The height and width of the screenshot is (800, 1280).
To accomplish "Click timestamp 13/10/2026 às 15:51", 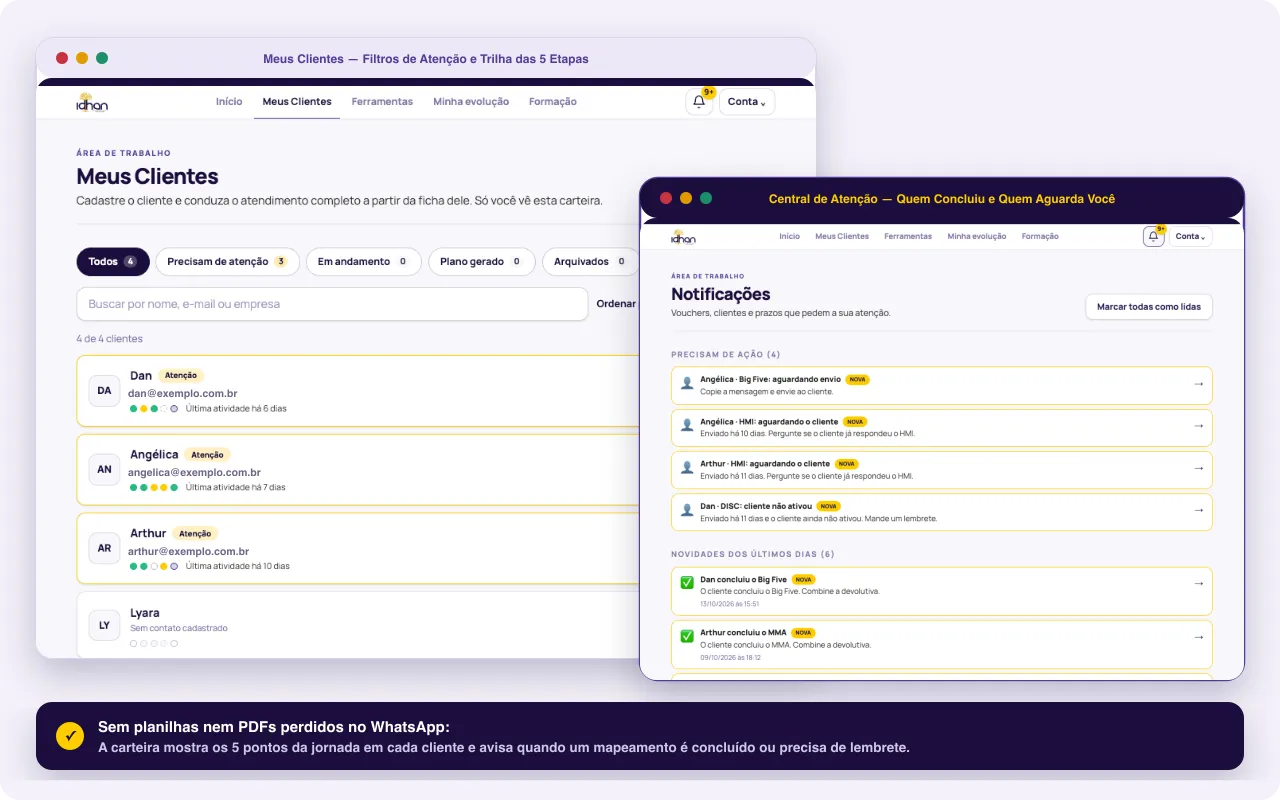I will click(730, 604).
